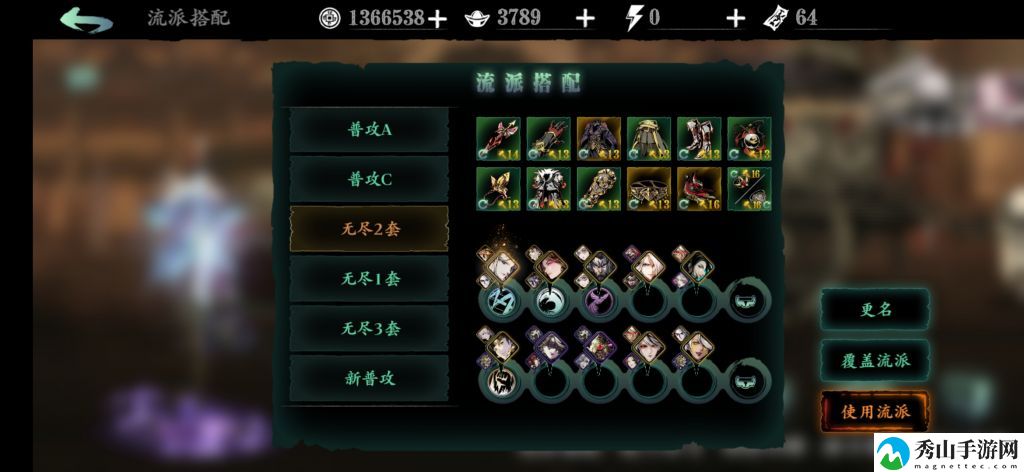Tap the purple swirl skill rune slot
The width and height of the screenshot is (1024, 472).
tap(600, 301)
